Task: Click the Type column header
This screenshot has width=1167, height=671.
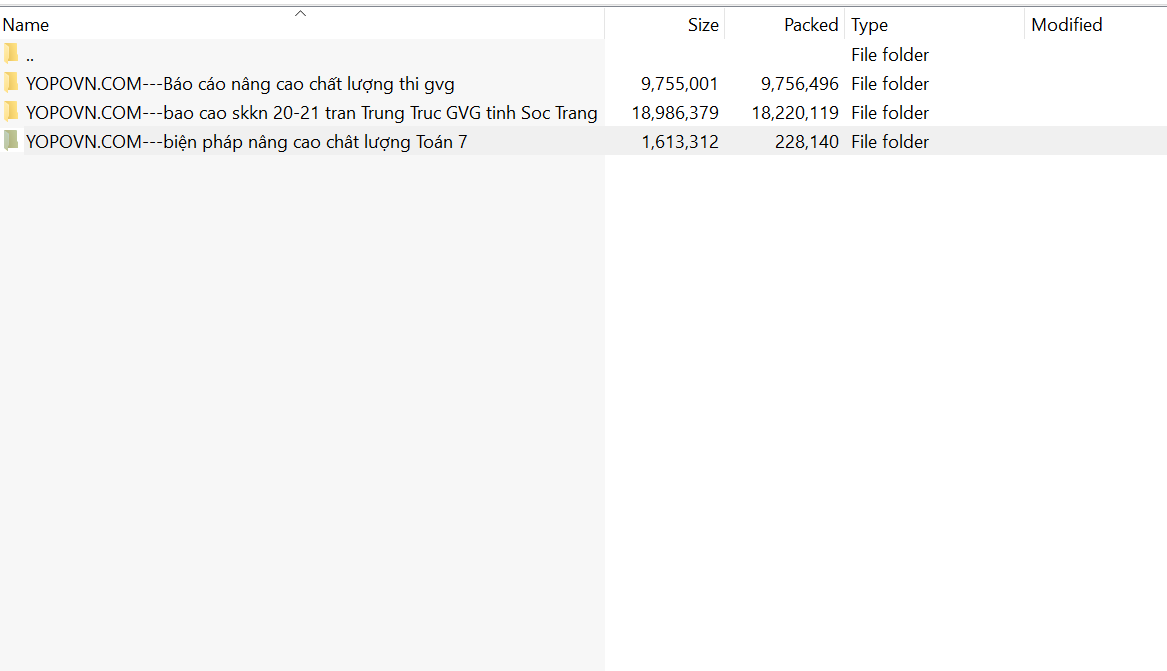Action: point(869,26)
